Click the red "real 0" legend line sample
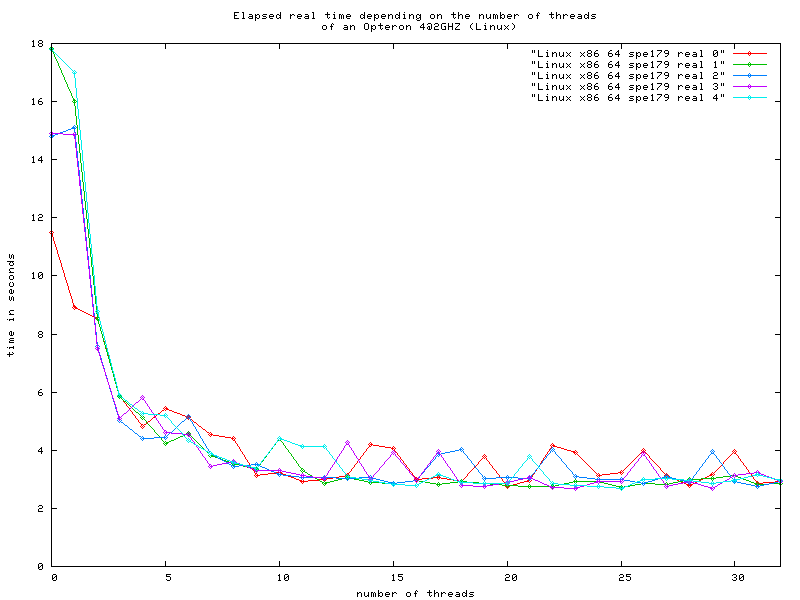 click(749, 52)
